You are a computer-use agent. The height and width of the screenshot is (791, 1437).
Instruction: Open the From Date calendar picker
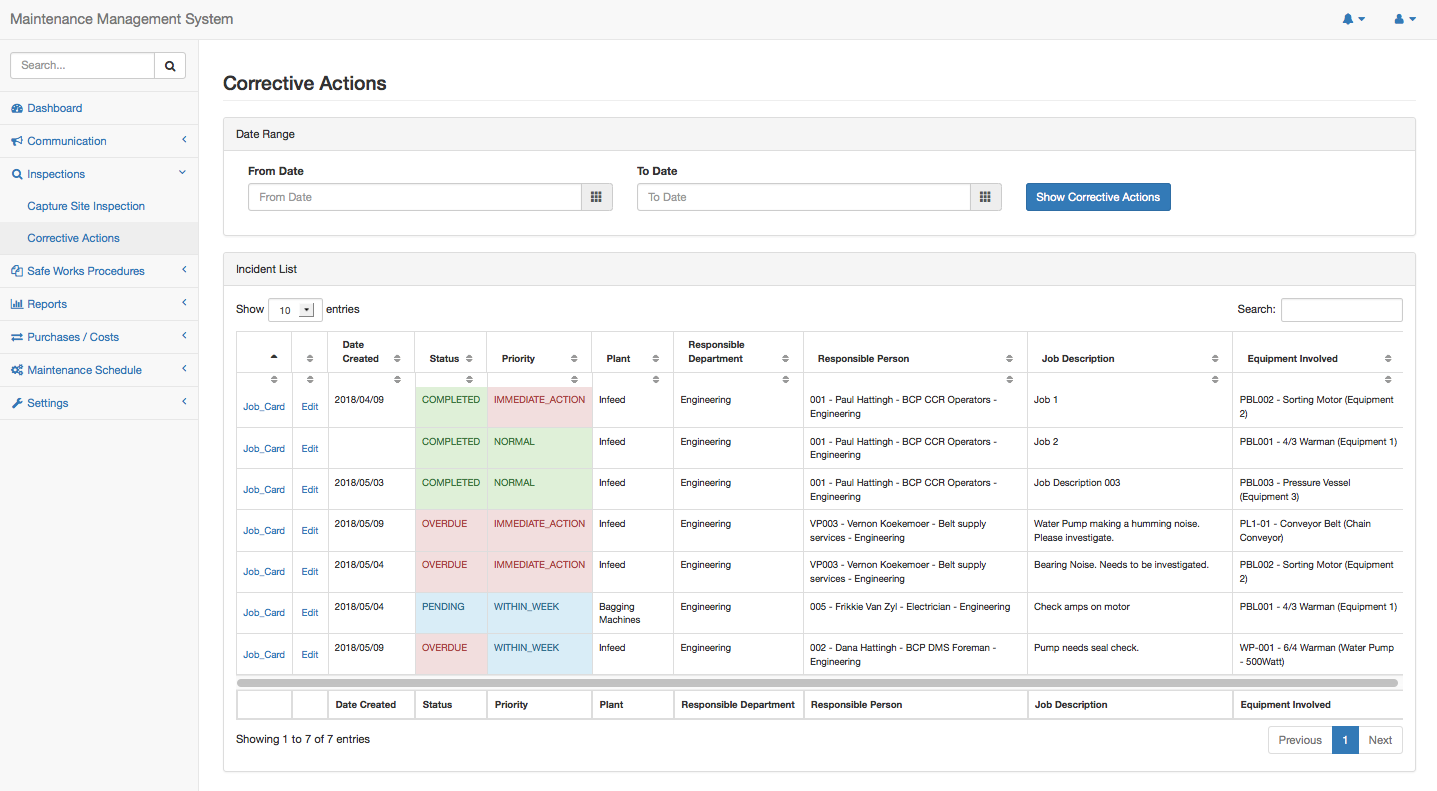click(596, 197)
